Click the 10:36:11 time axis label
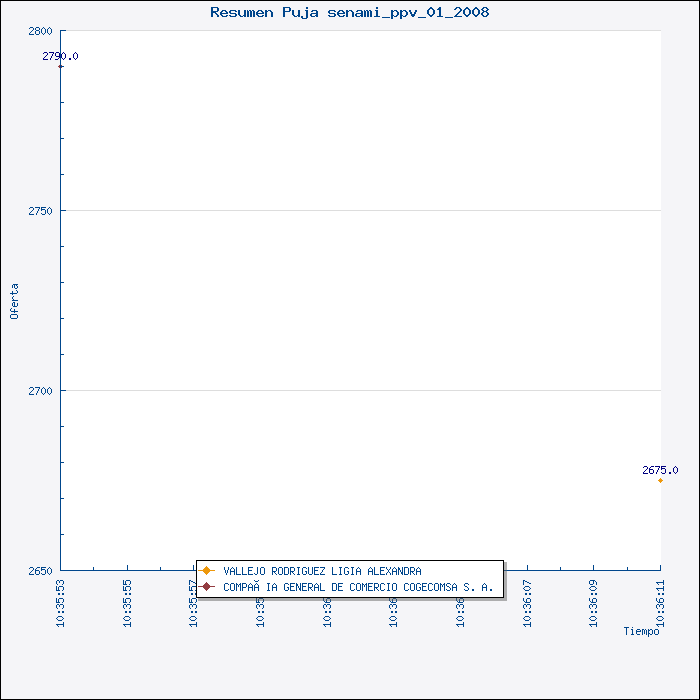This screenshot has width=700, height=700. (x=661, y=602)
